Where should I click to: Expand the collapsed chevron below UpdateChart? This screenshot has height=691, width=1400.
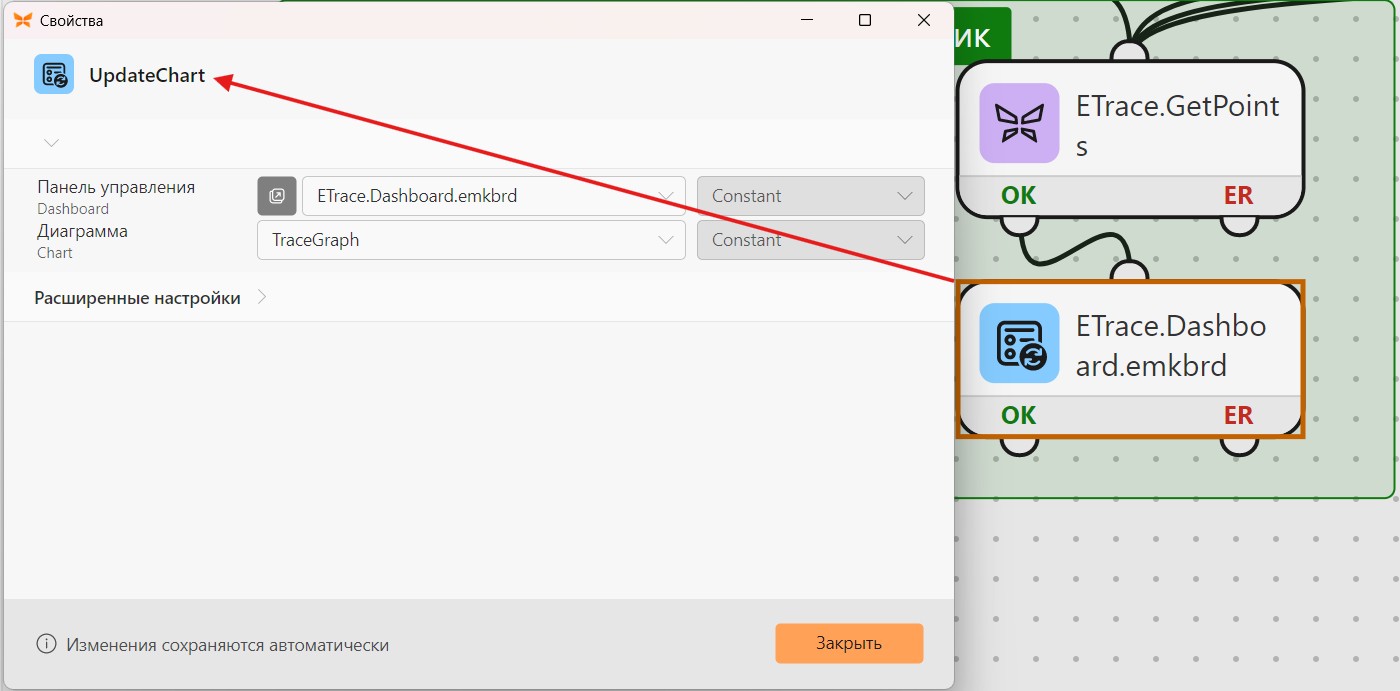pyautogui.click(x=52, y=143)
